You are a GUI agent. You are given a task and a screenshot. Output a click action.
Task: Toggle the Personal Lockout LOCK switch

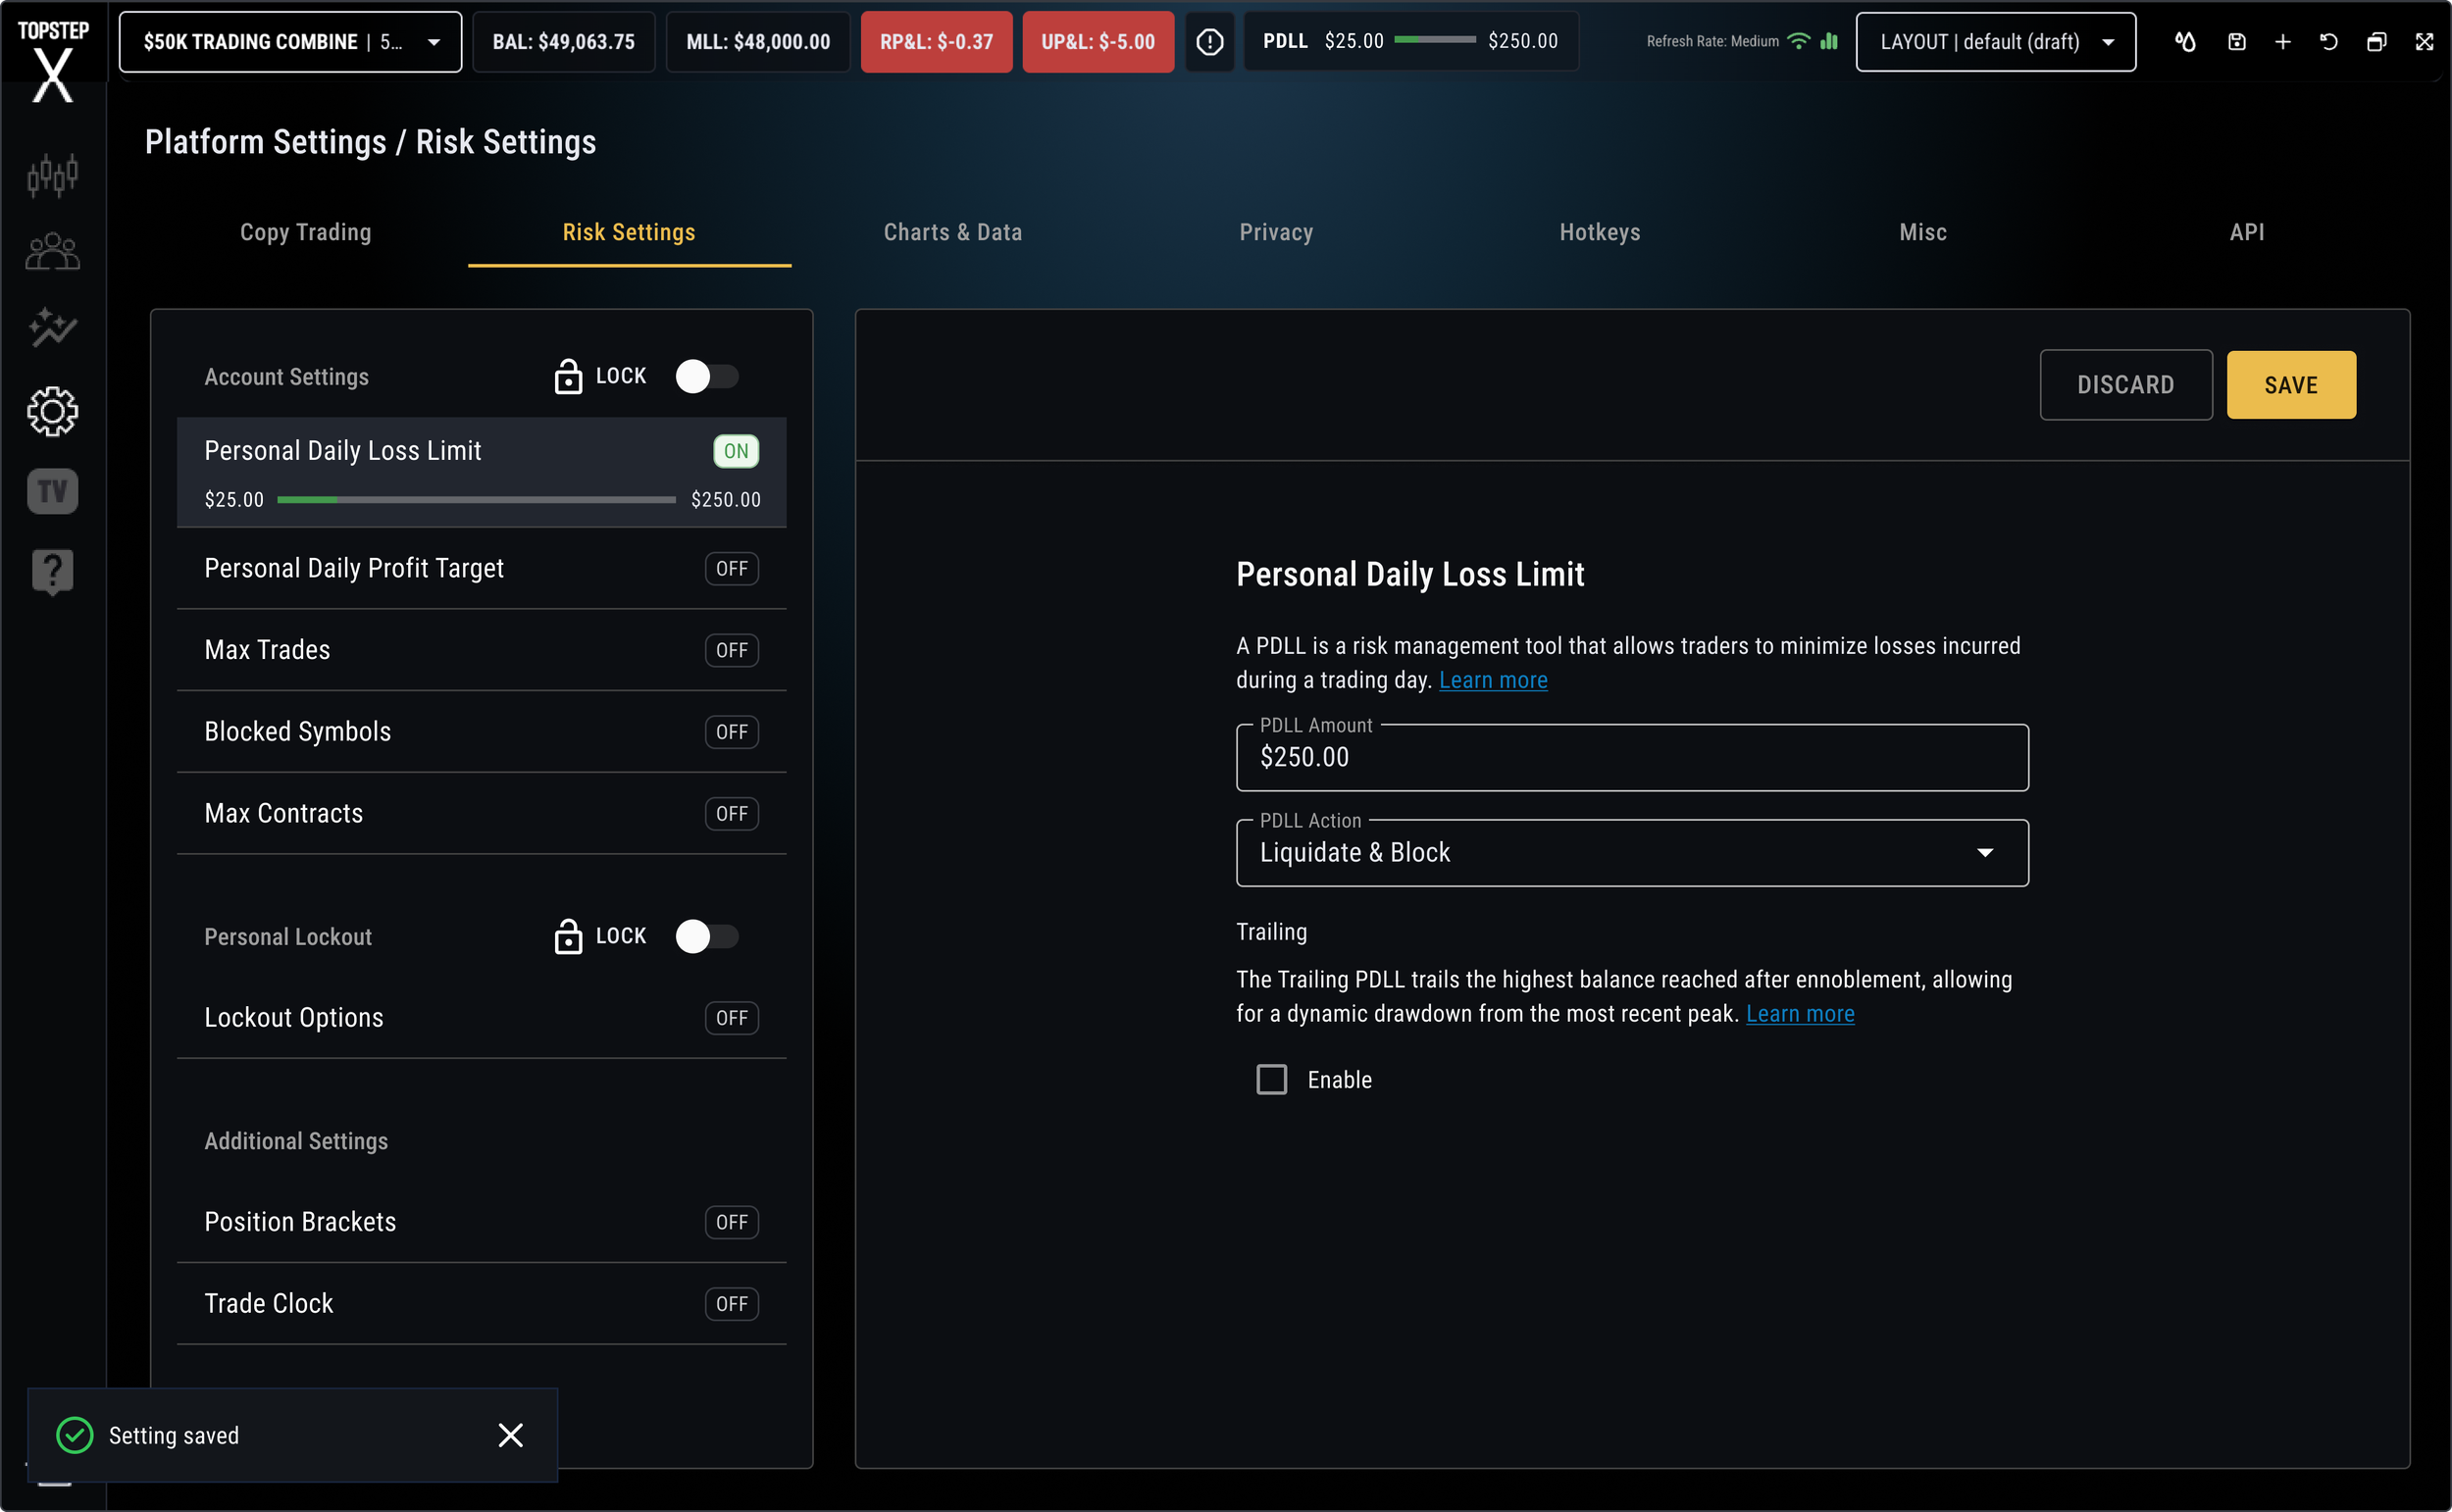(707, 936)
